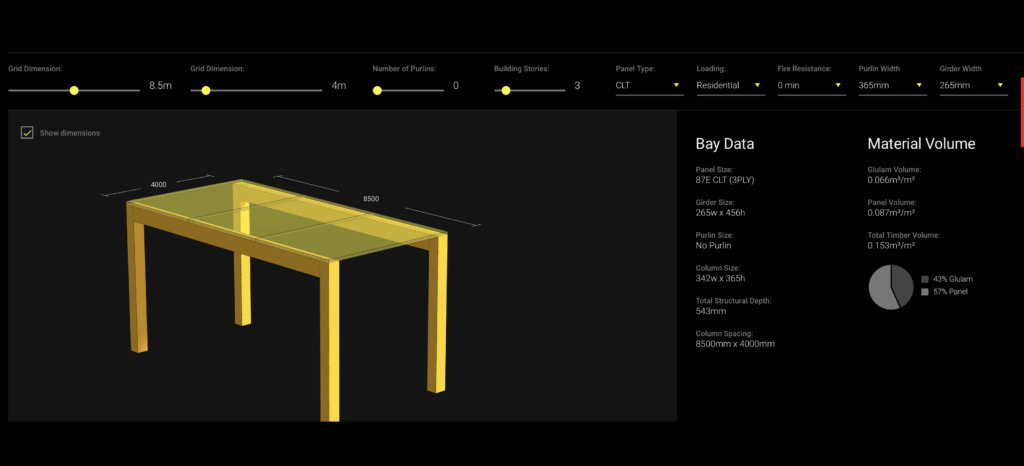Click the 8.5m Grid Dimension slider handle

[x=74, y=91]
